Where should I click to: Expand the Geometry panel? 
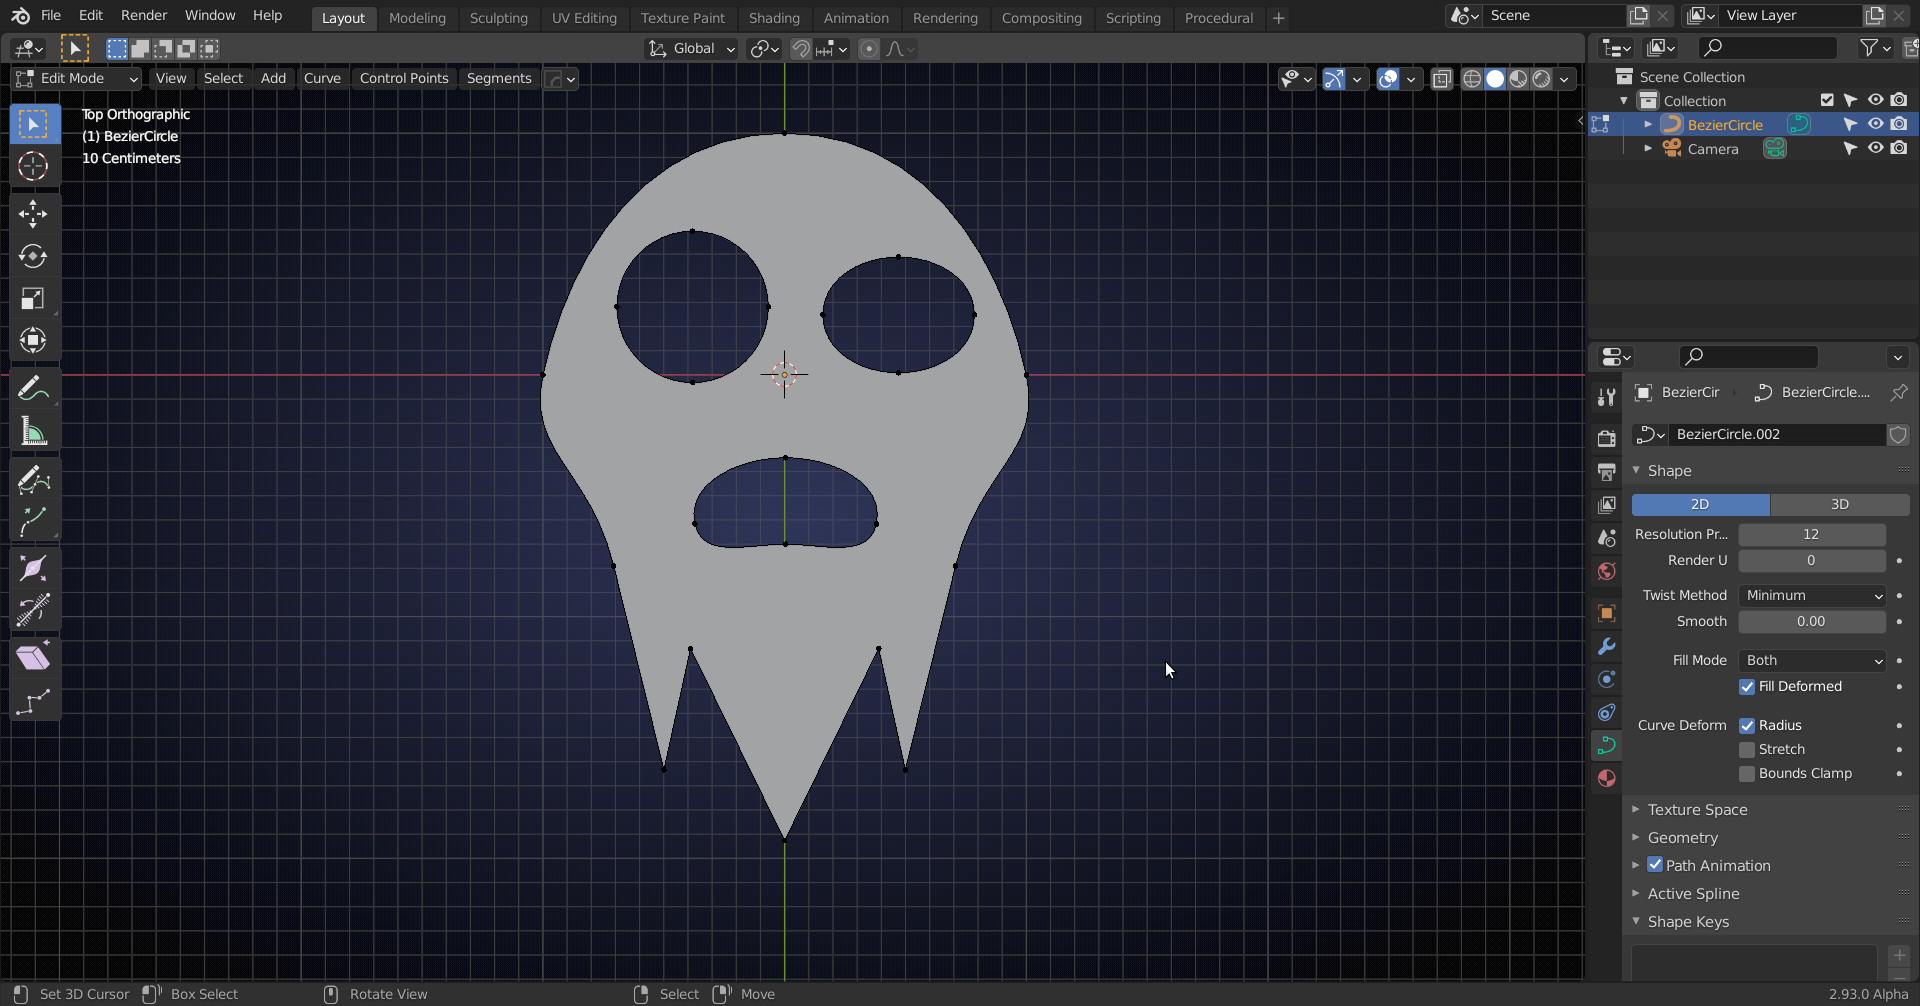click(1683, 837)
